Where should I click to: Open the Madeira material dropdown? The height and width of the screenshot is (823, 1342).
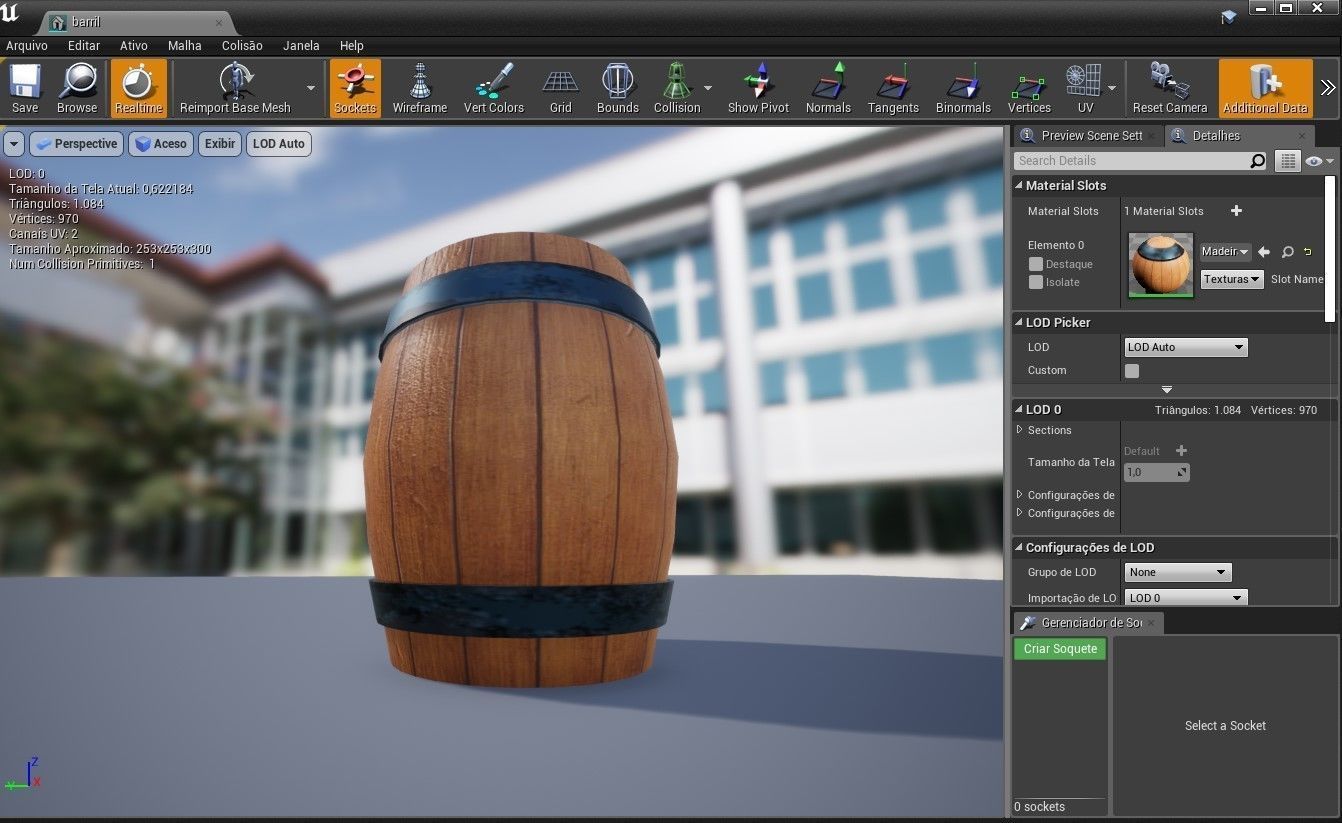(1226, 252)
